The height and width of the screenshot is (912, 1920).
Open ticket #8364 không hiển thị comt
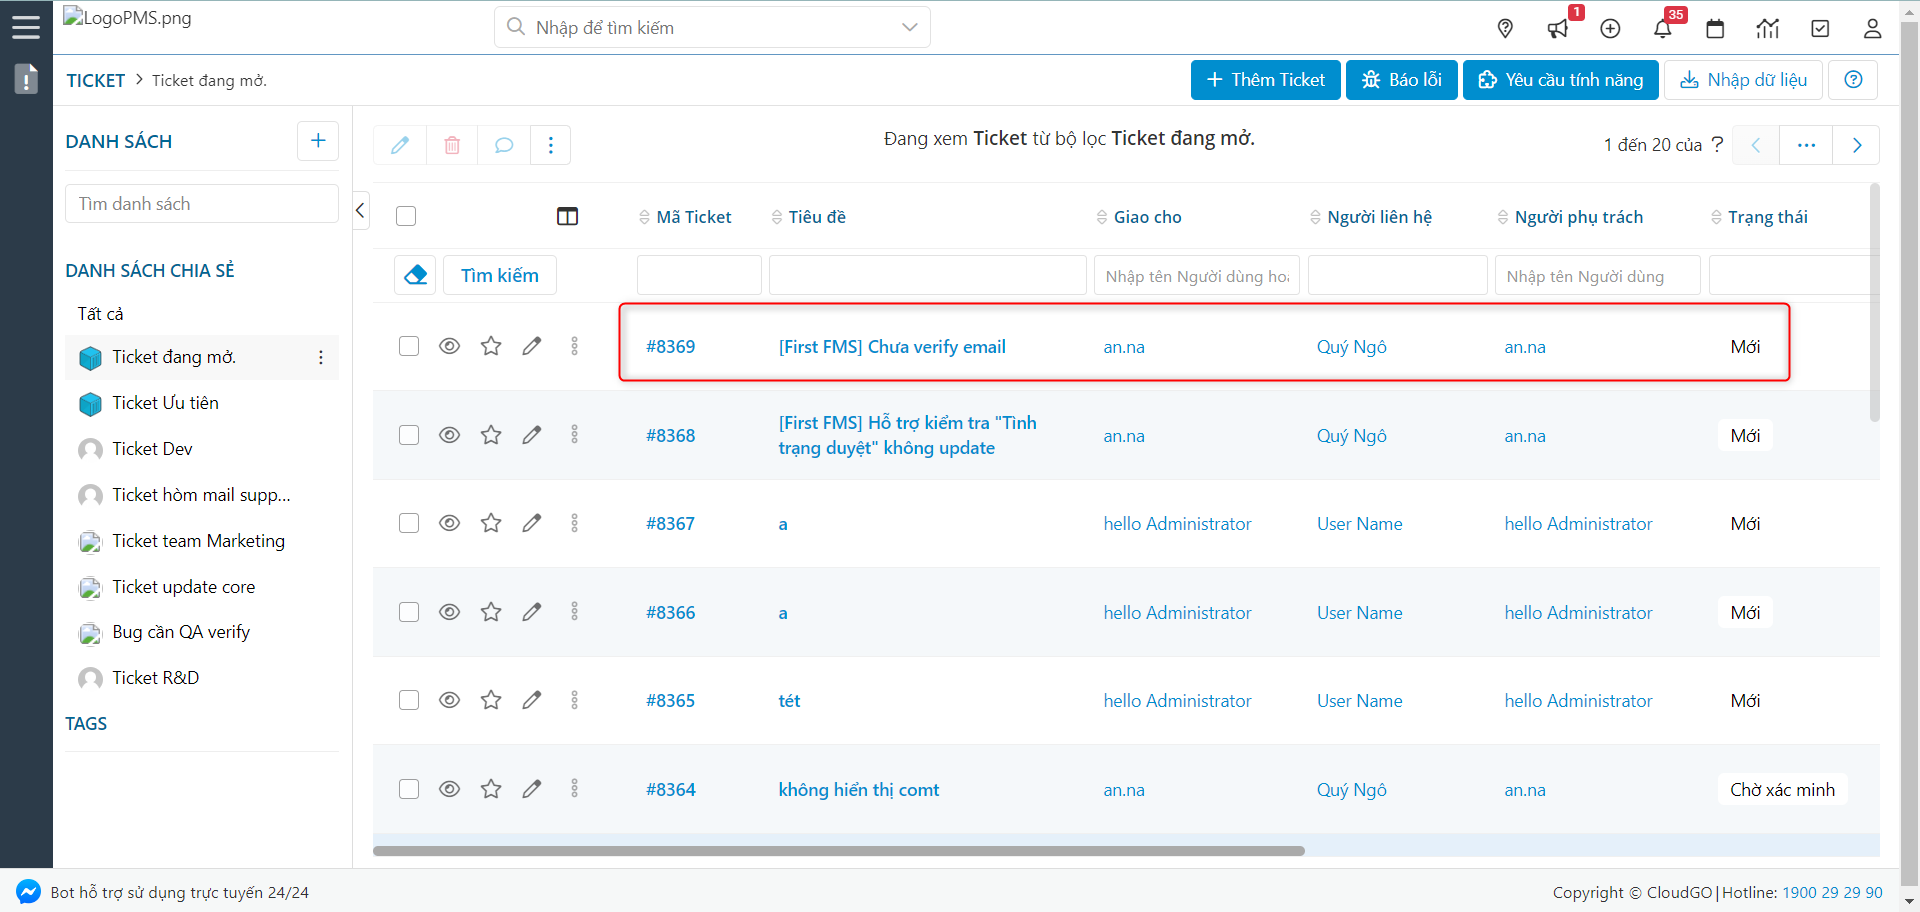[x=858, y=790]
